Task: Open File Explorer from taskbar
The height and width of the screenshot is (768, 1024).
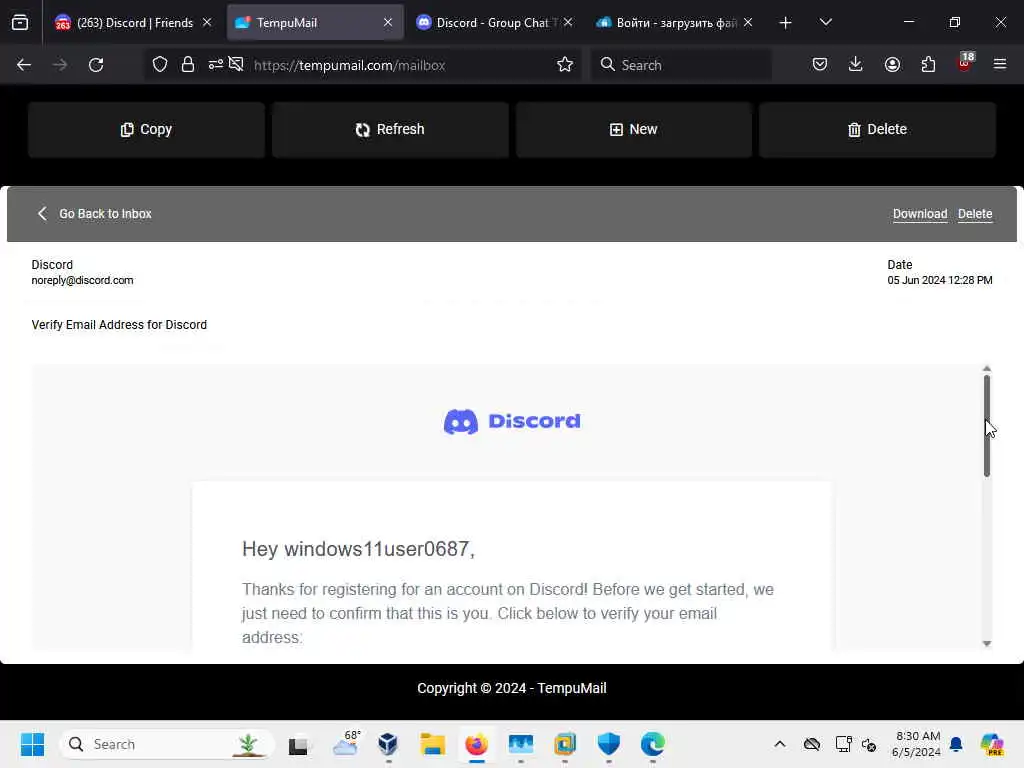Action: click(x=432, y=744)
